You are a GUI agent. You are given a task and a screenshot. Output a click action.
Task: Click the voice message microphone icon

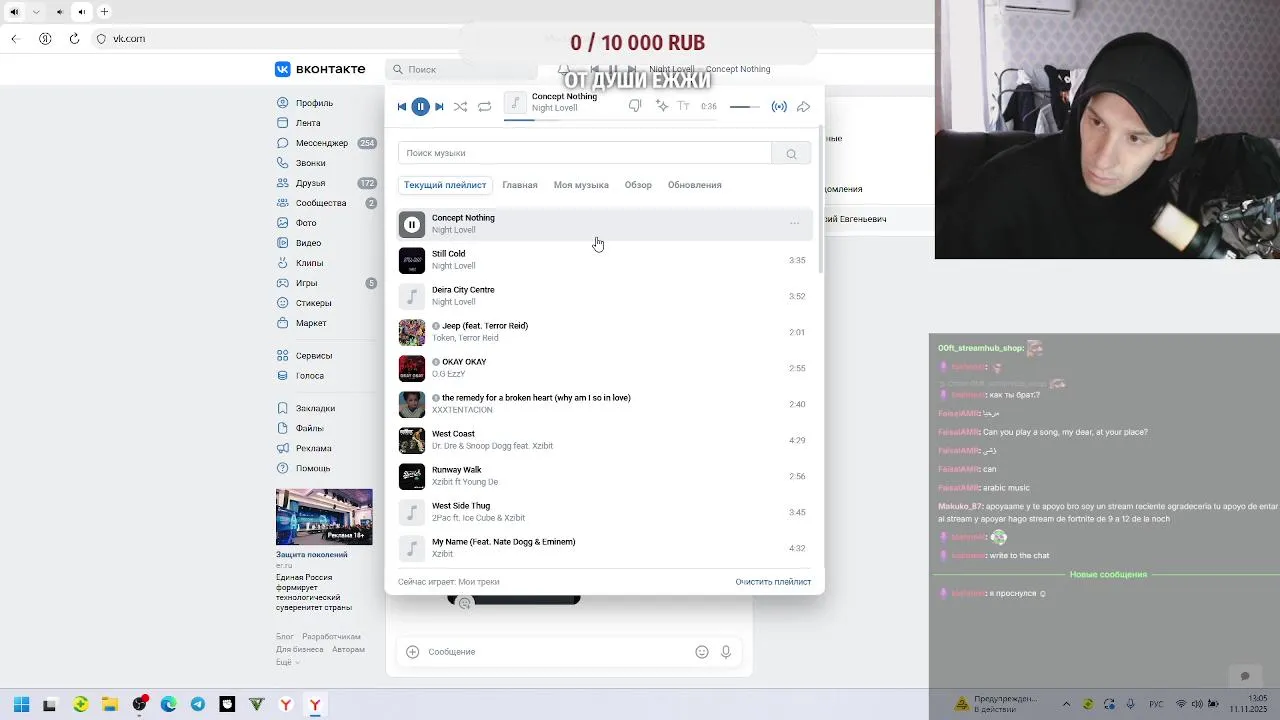(726, 652)
